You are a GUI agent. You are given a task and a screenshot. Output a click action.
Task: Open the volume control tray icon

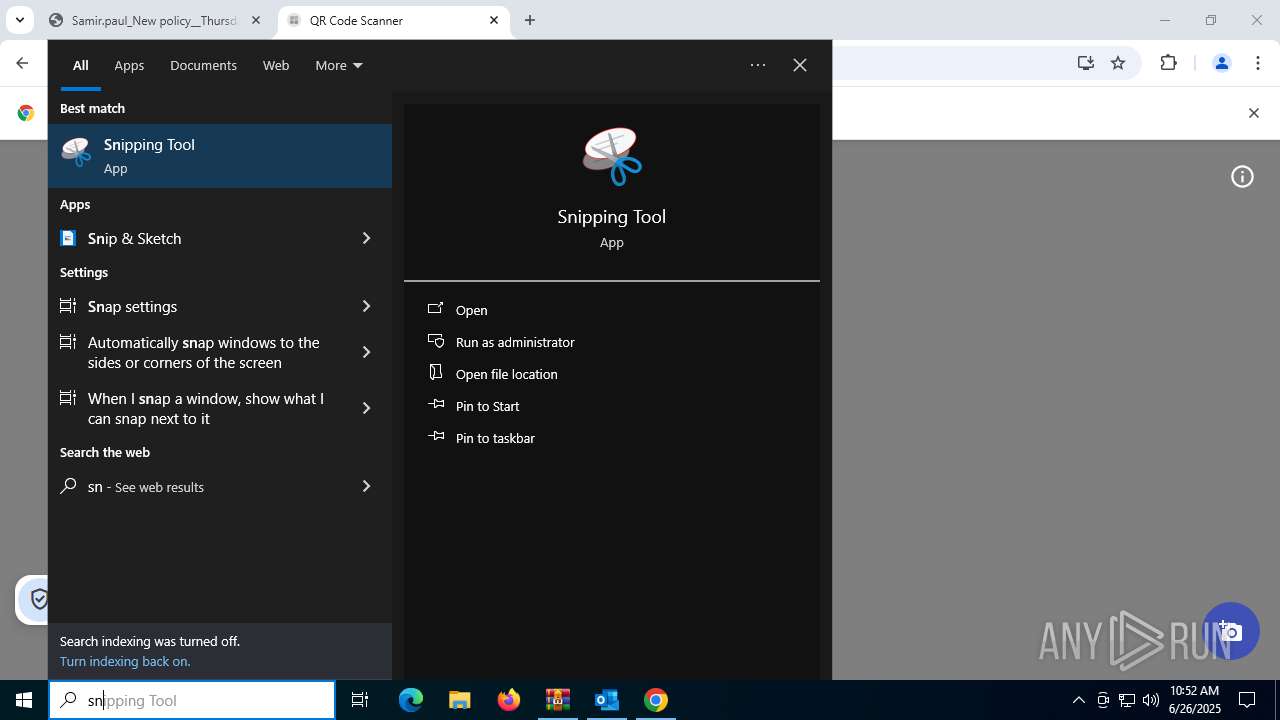coord(1151,700)
